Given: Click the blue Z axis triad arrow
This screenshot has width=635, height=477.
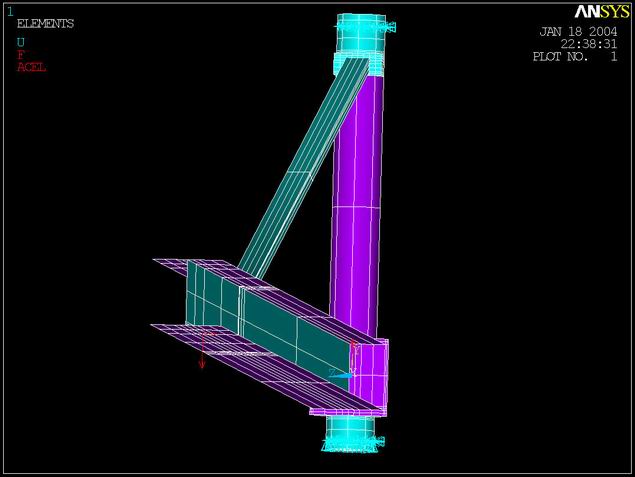Looking at the screenshot, I should coord(341,375).
